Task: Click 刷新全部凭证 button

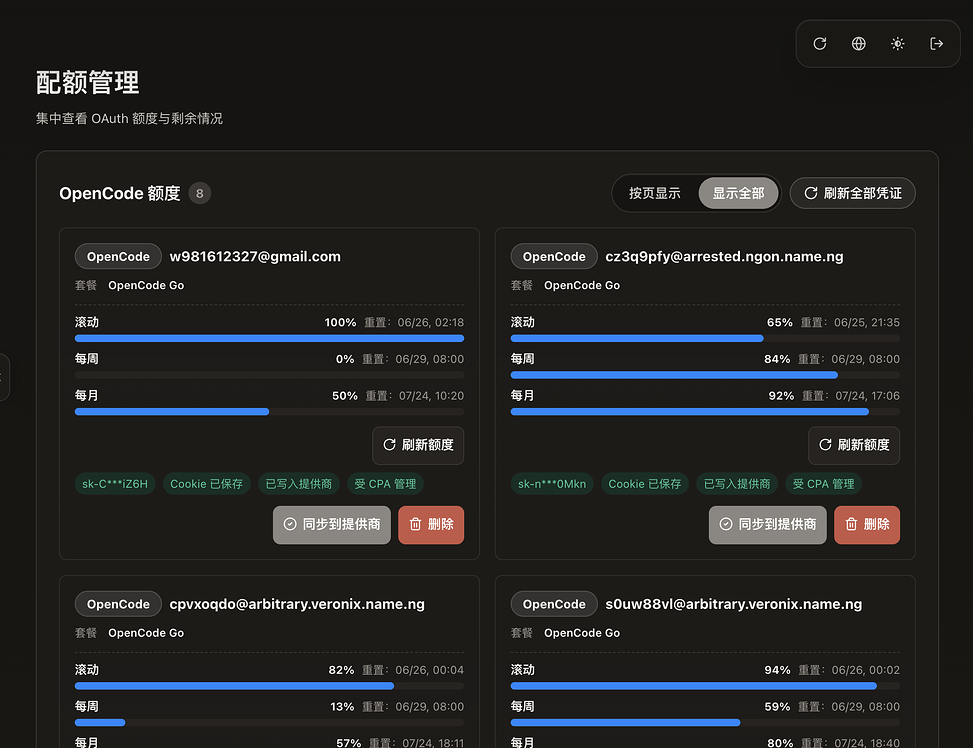Action: (853, 193)
